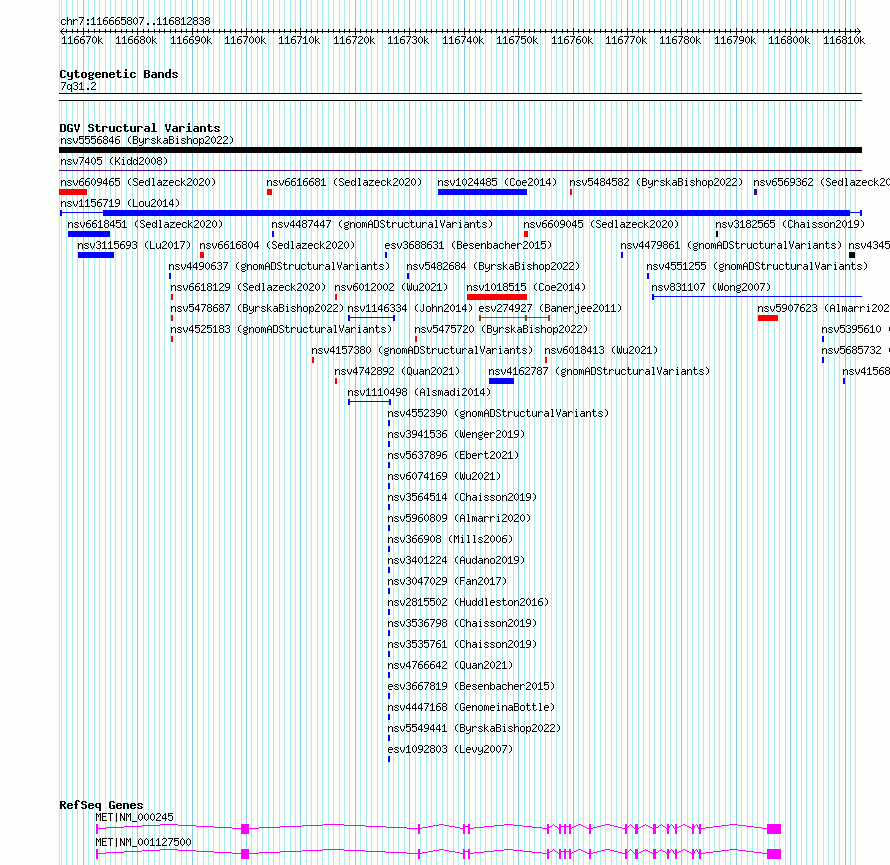This screenshot has width=890, height=865.
Task: Select the blue span glyph under nsv1110498
Action: (x=370, y=402)
